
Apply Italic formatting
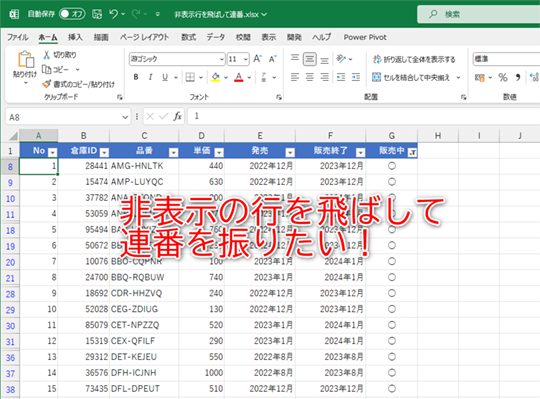click(x=150, y=77)
